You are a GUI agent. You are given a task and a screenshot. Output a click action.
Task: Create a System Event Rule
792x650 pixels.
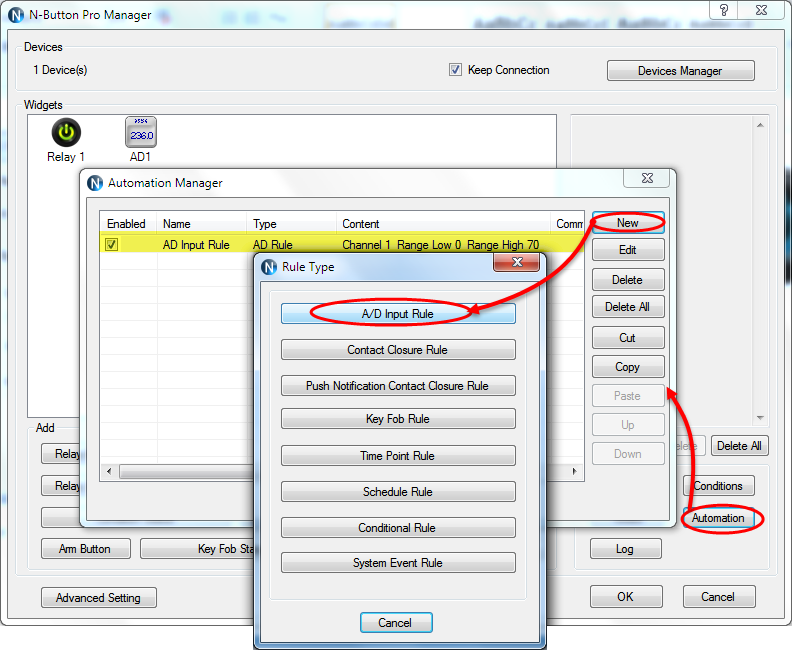[398, 563]
